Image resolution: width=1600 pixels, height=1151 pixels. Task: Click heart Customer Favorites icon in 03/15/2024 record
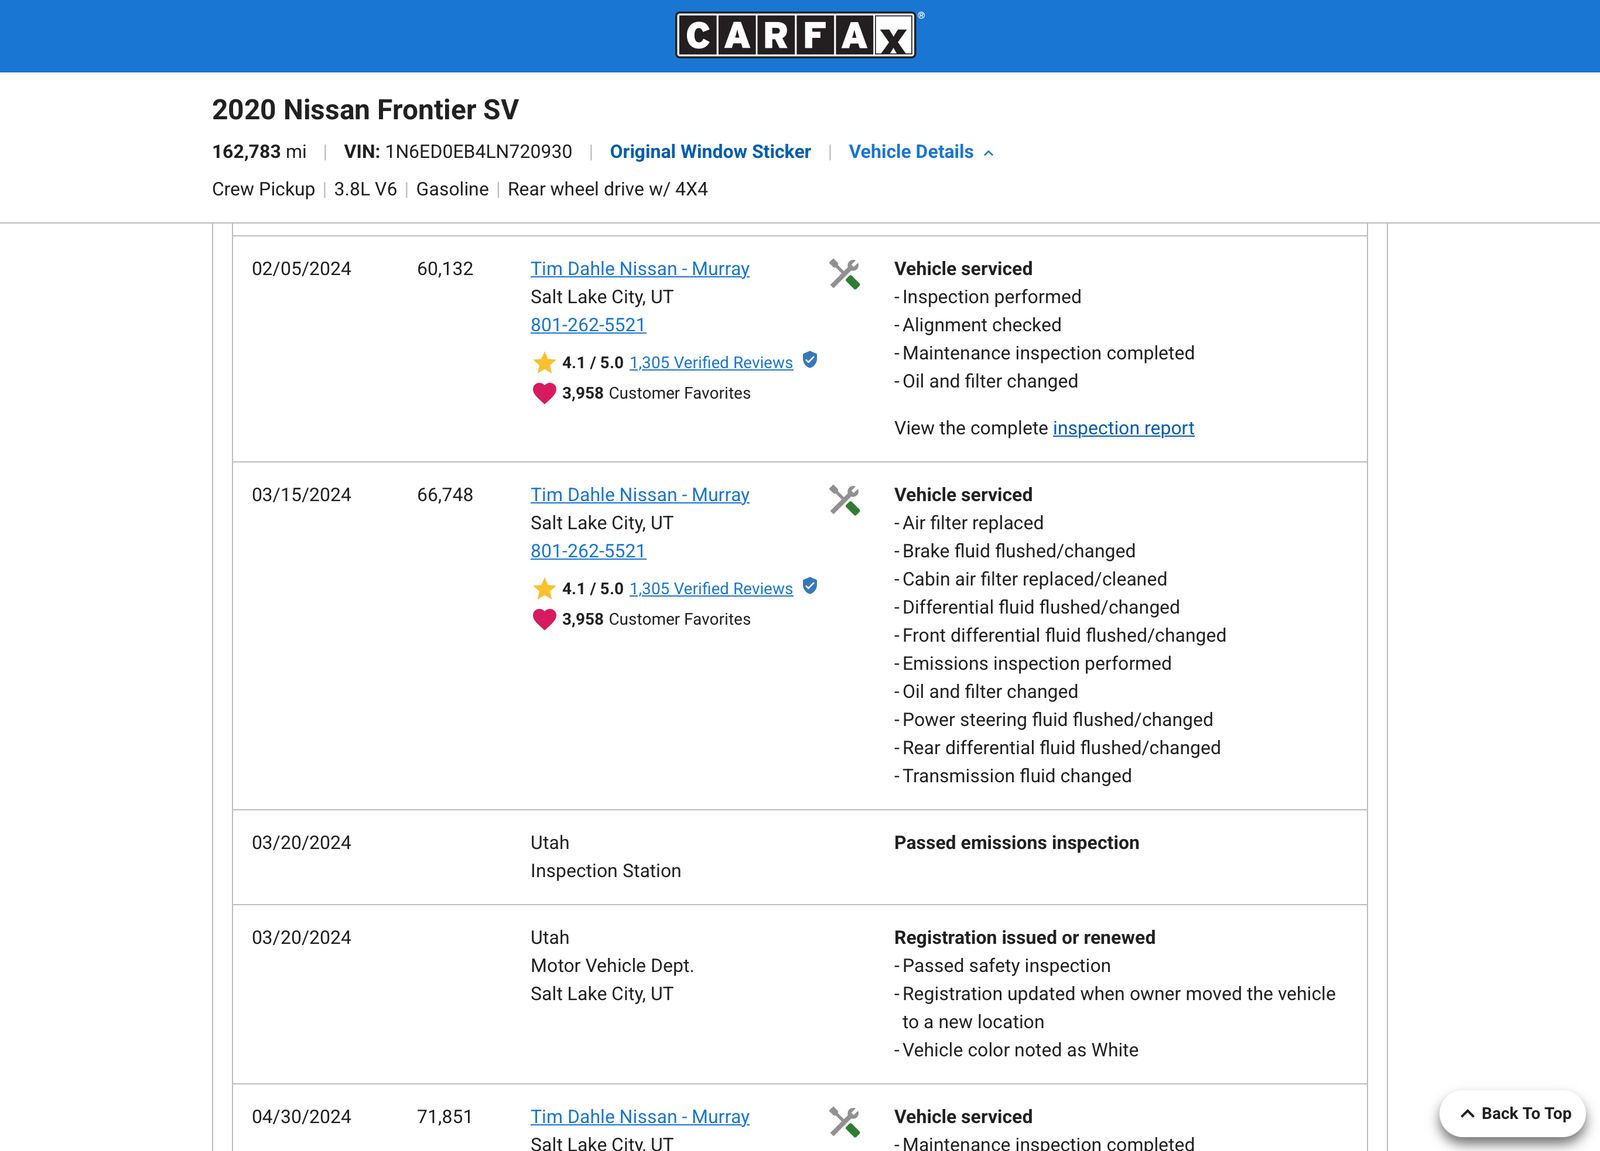544,619
